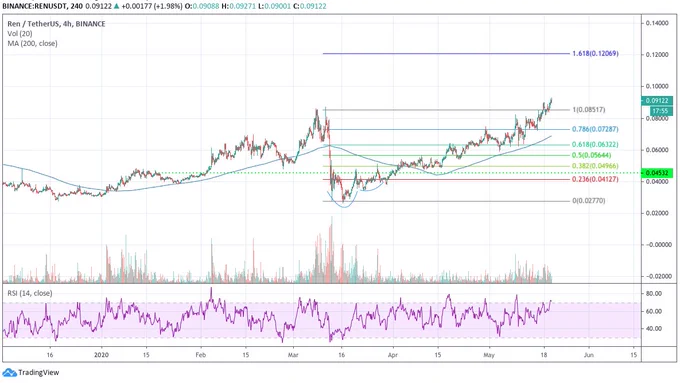
Task: Click the C:0.09122 close value in header
Action: 310,6
